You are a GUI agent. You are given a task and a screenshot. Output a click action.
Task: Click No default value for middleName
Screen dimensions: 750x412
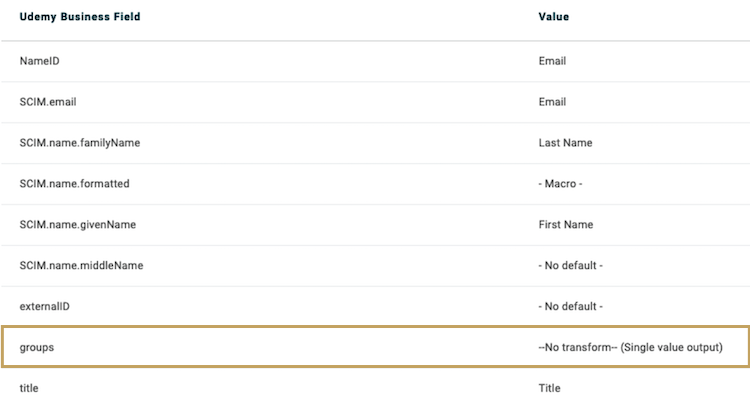click(x=570, y=265)
